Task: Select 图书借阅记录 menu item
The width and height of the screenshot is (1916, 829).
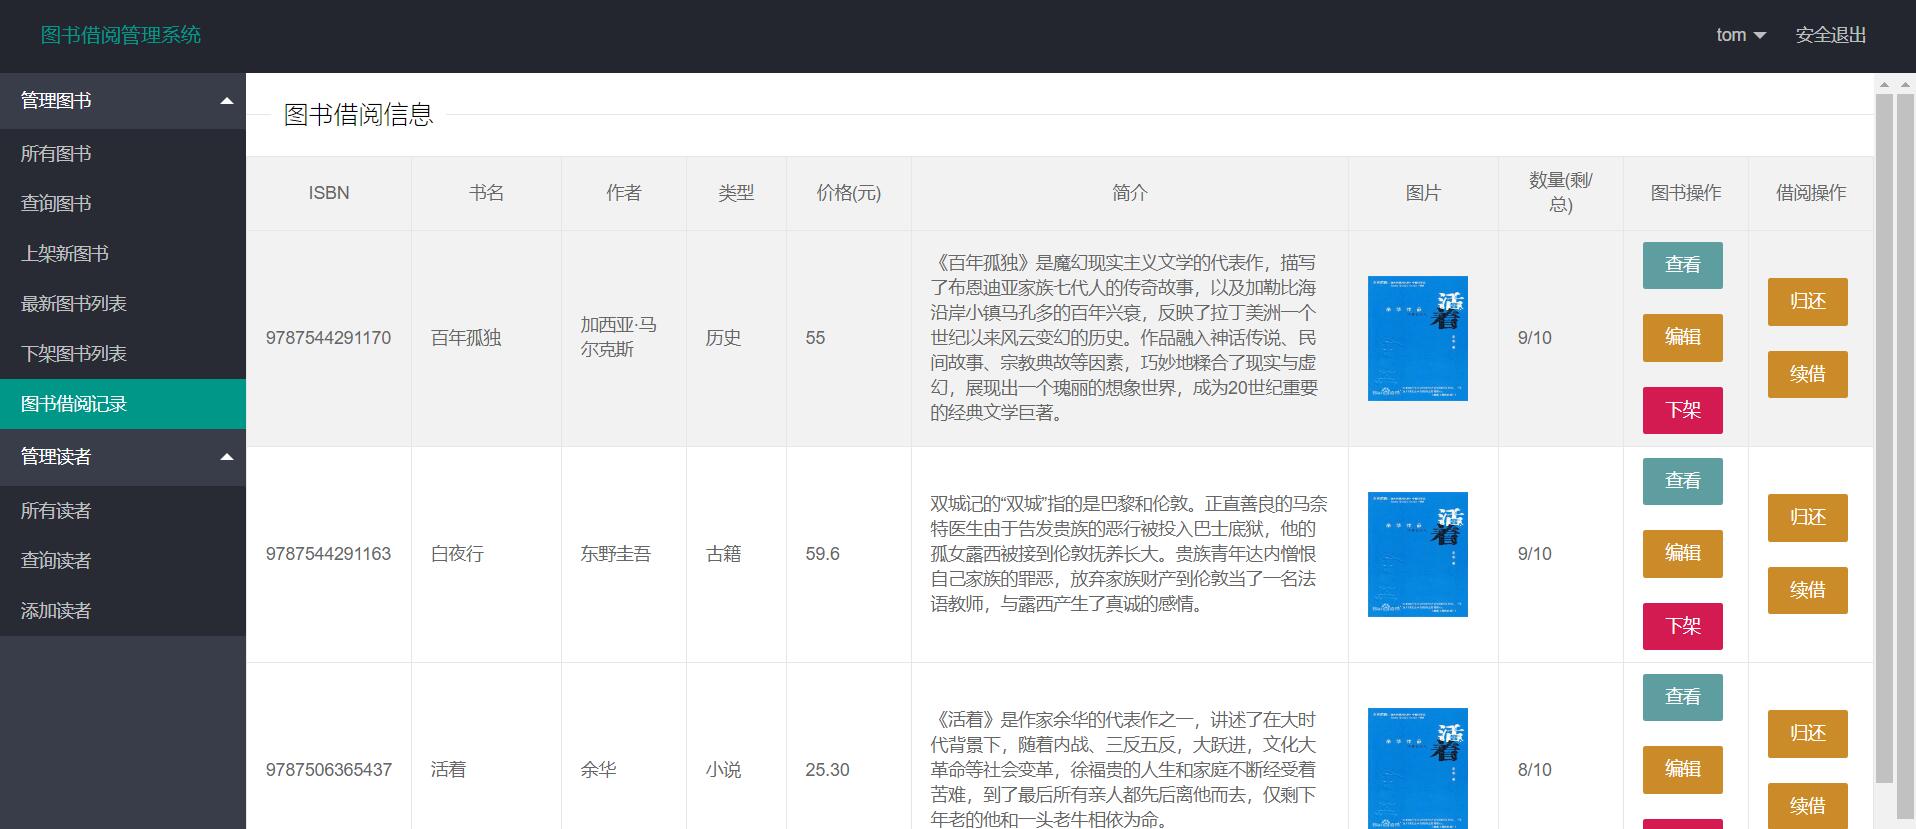Action: (123, 404)
